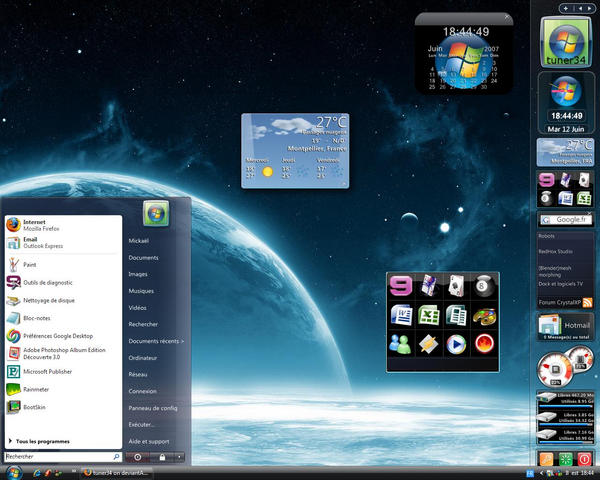
Task: Expand Documents récents submenu
Action: pos(156,341)
